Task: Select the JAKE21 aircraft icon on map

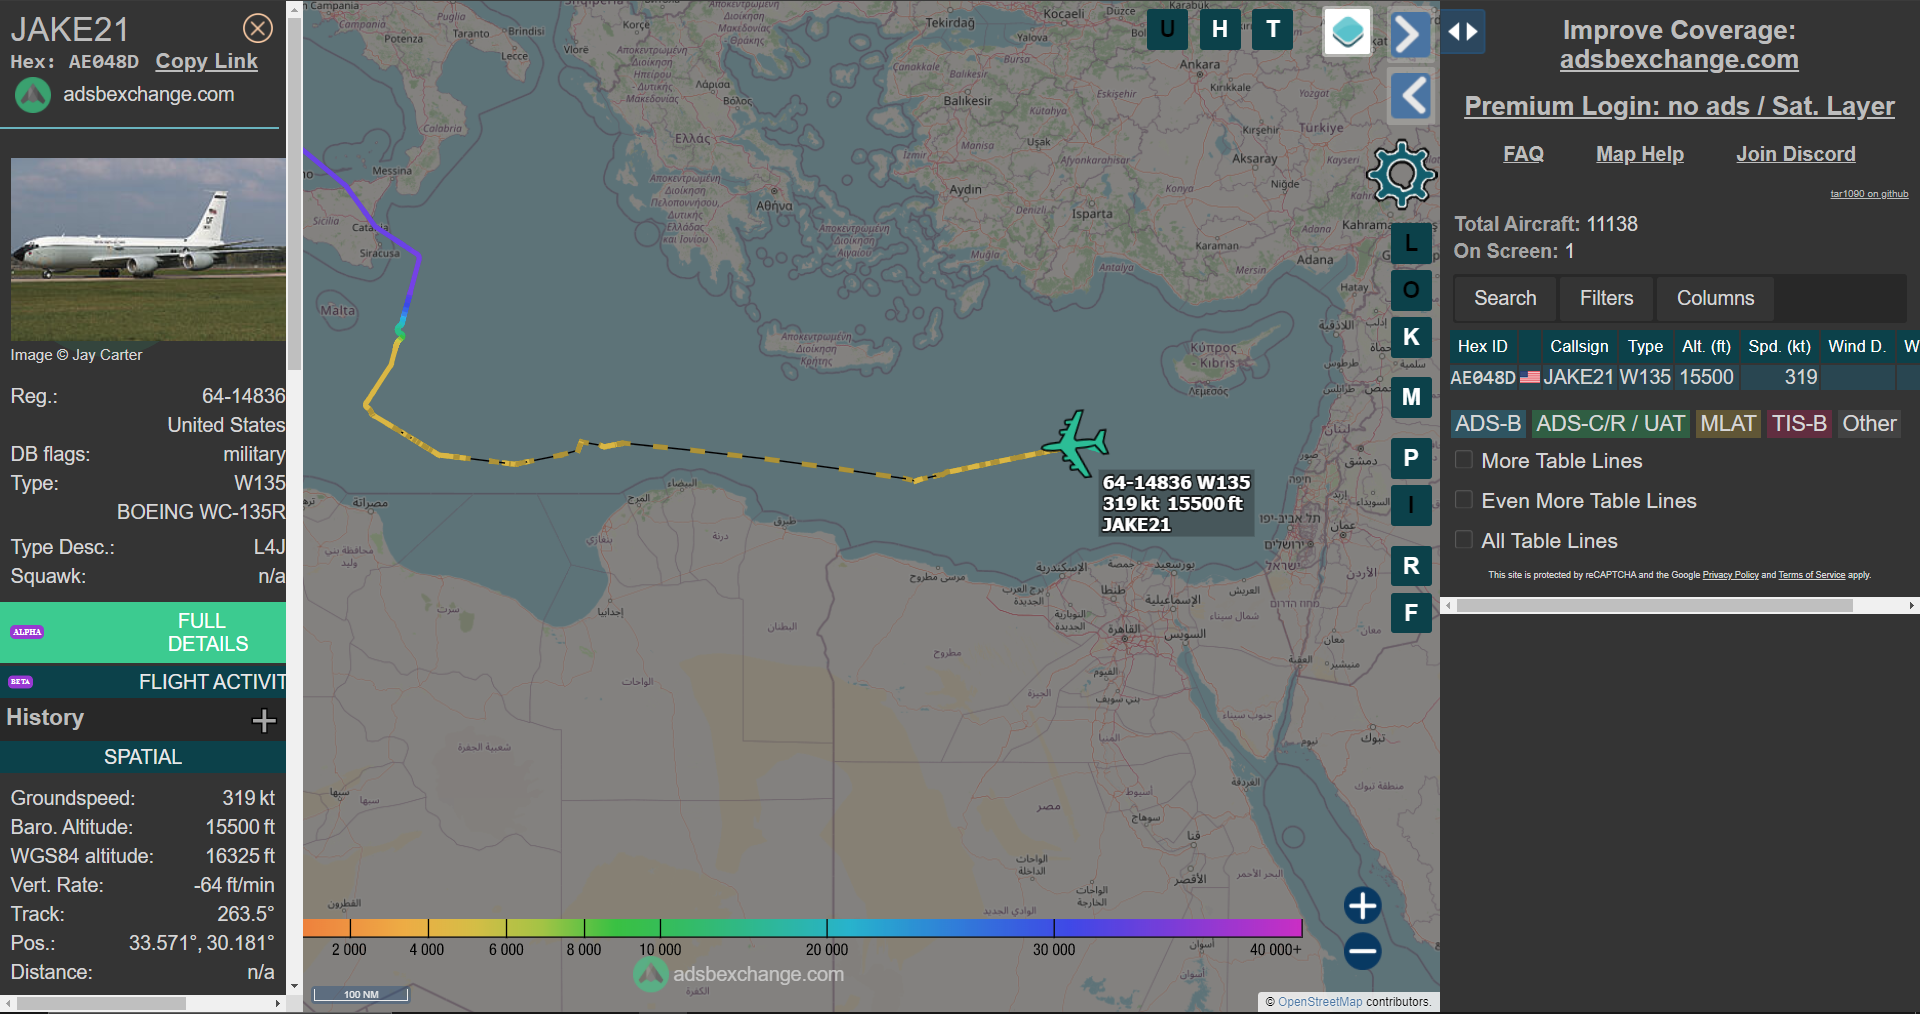Action: pyautogui.click(x=1075, y=442)
